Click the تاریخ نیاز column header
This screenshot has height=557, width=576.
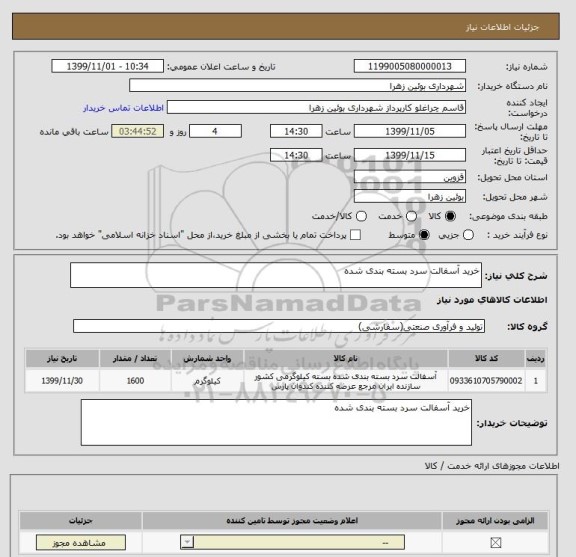62,359
